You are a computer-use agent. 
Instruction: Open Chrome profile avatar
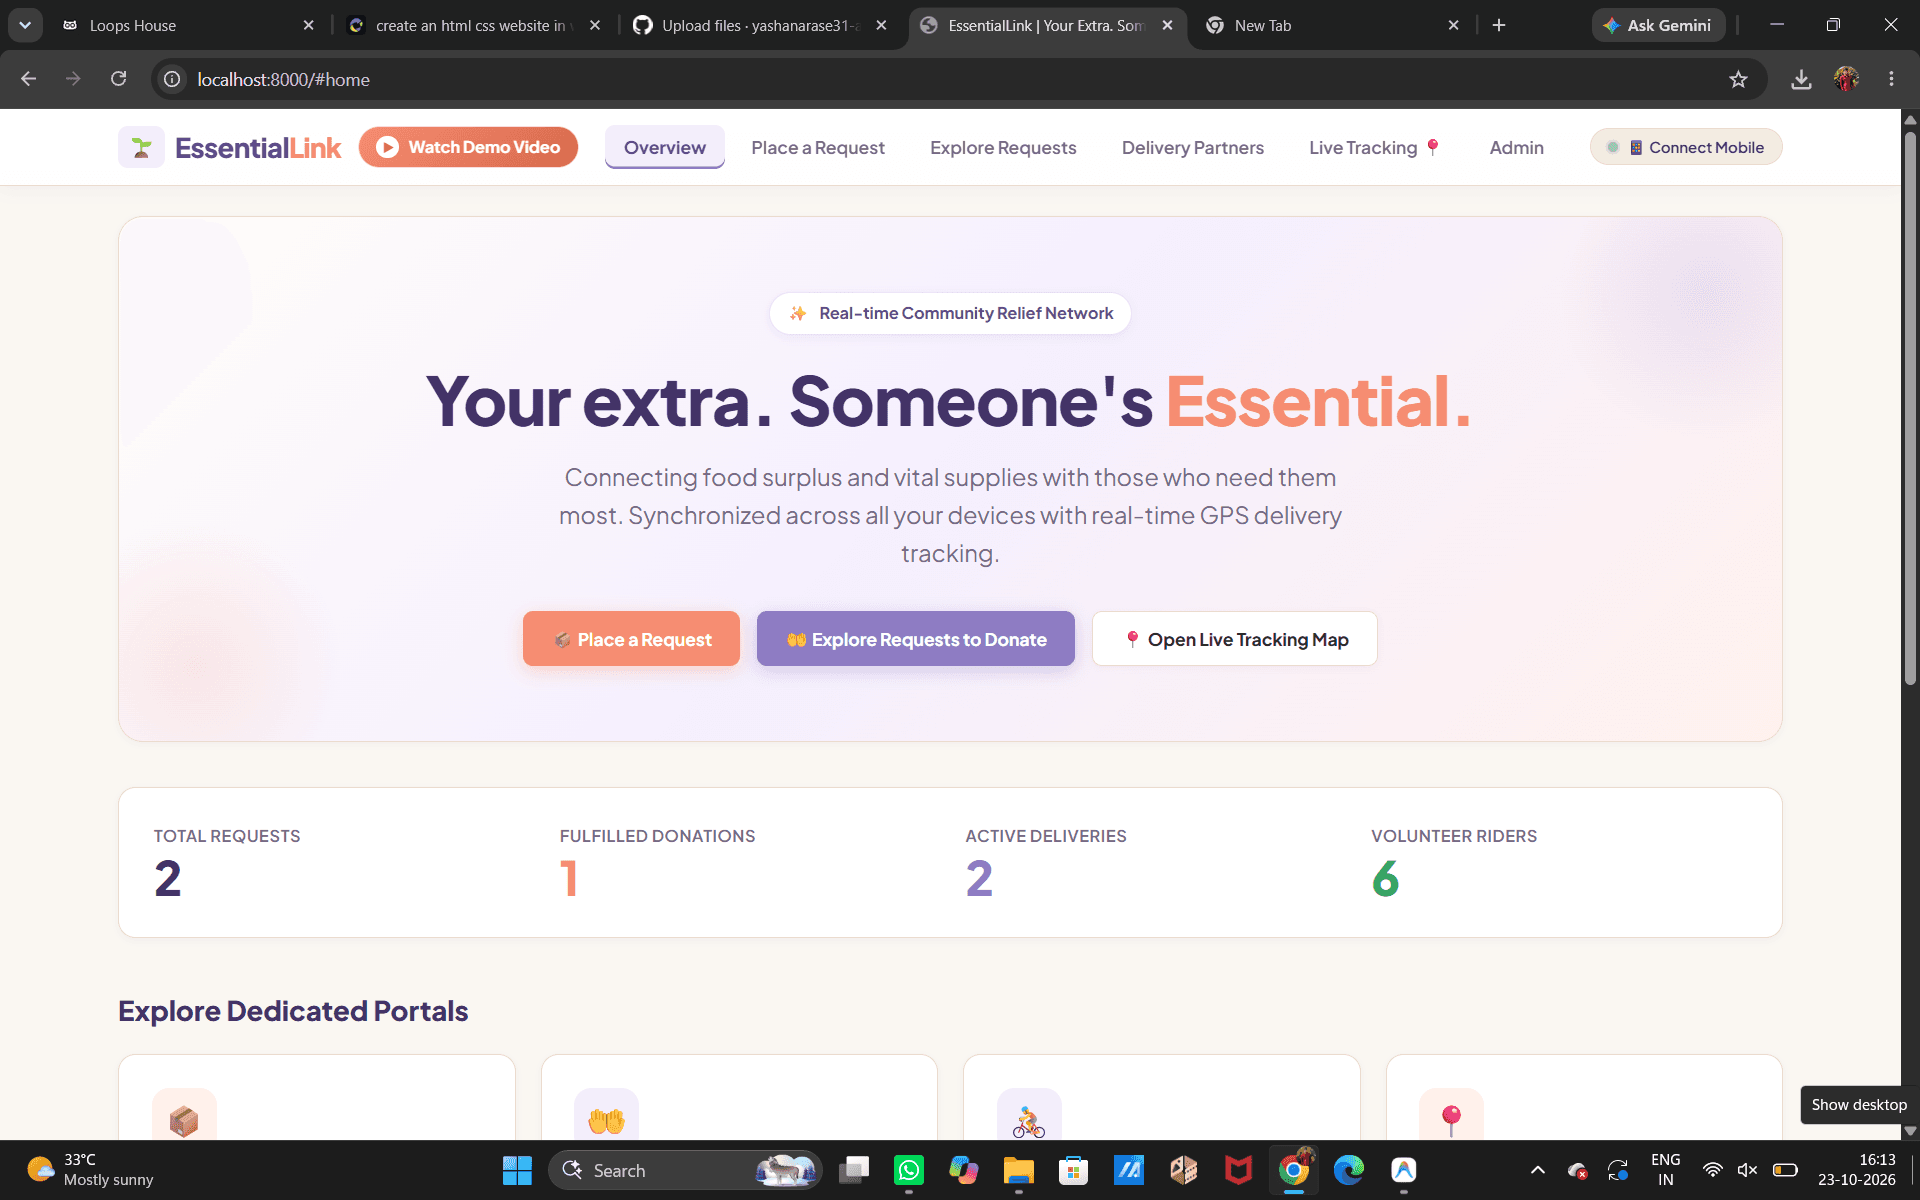[x=1846, y=79]
